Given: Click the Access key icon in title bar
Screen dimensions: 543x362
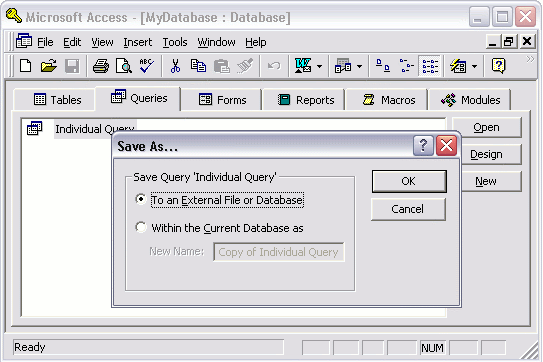Looking at the screenshot, I should point(14,16).
